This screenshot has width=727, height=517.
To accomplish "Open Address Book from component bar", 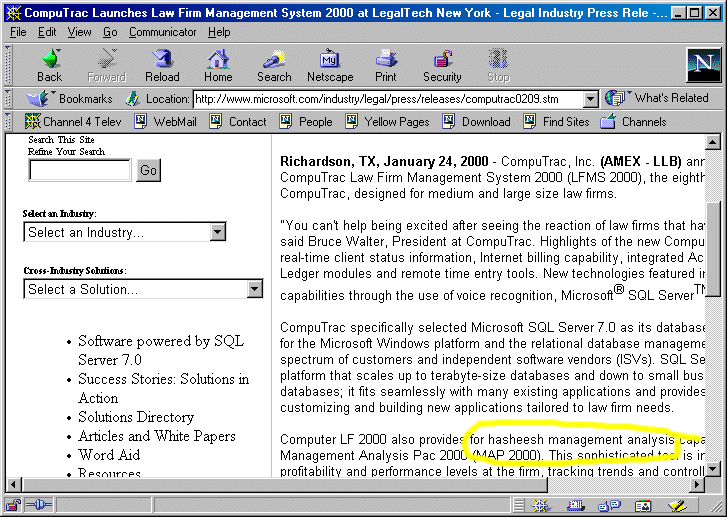I will [x=643, y=505].
